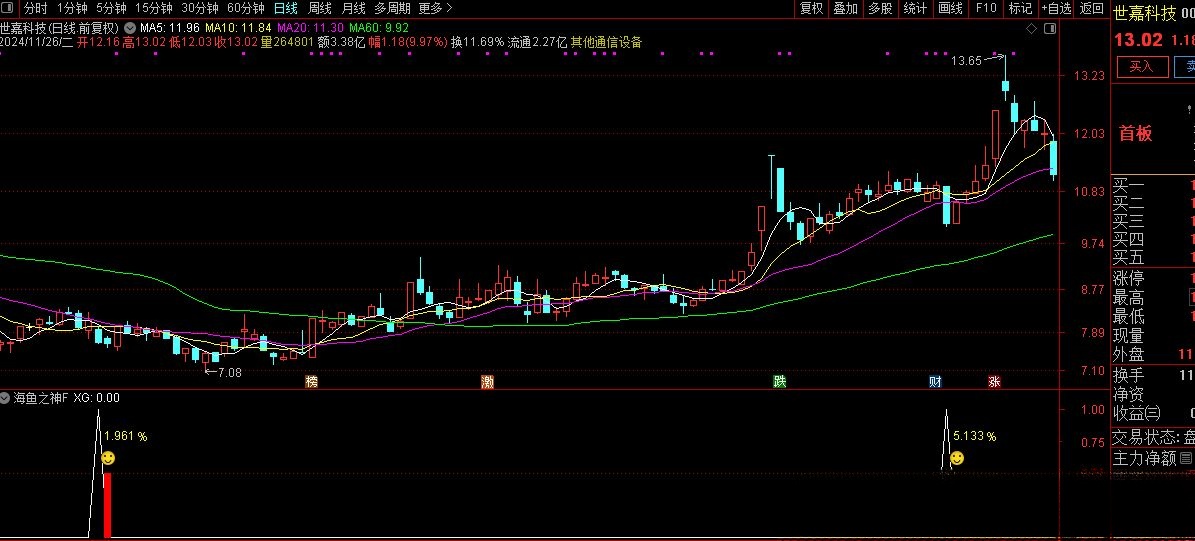
Task: Click the smiley signal icon near 5.133%
Action: [x=957, y=458]
